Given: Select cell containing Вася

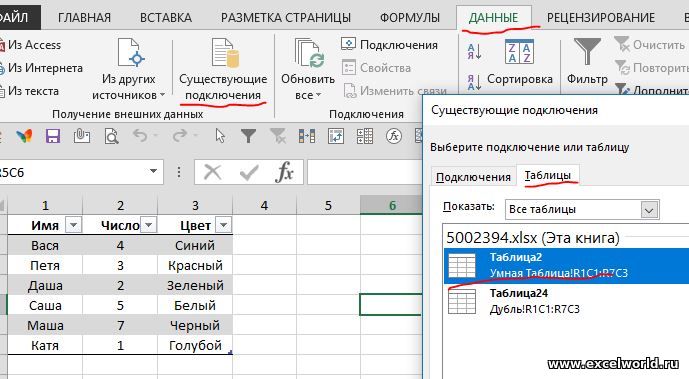Looking at the screenshot, I should tap(45, 245).
